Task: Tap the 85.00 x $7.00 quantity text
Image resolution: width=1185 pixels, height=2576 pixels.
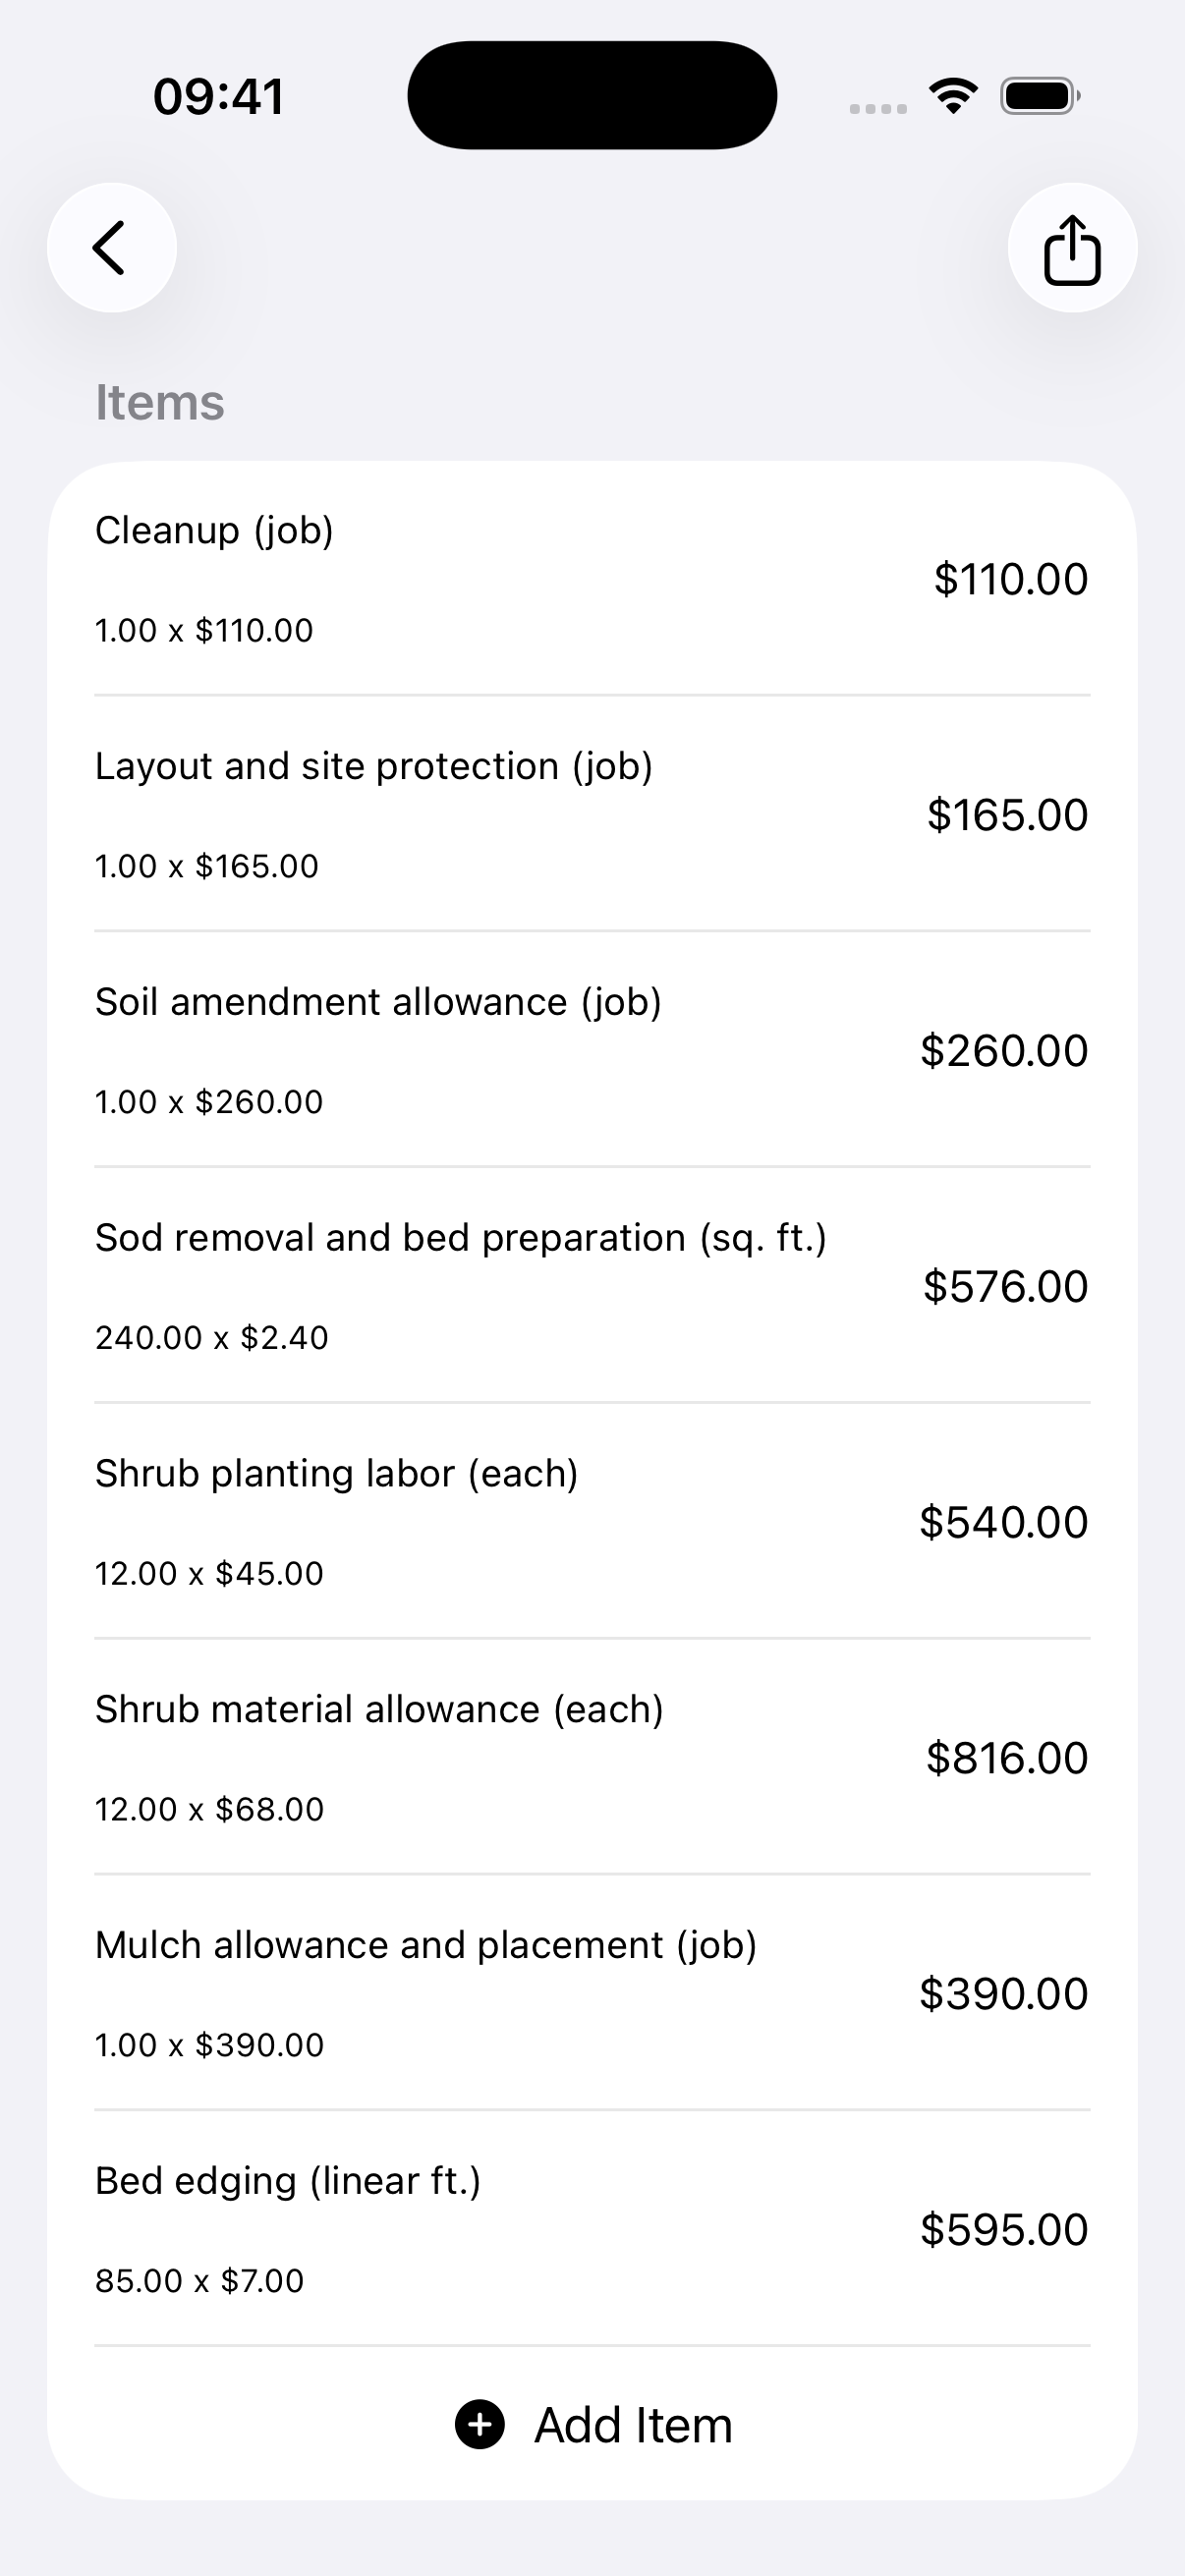Action: (x=199, y=2281)
